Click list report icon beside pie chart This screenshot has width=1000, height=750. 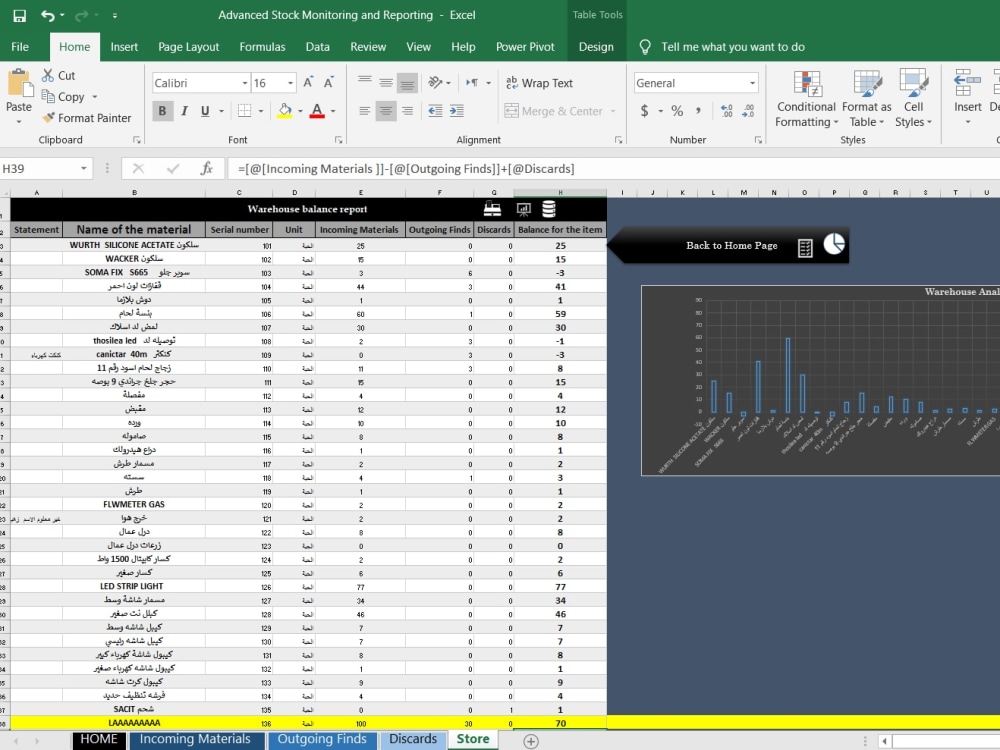coord(805,248)
